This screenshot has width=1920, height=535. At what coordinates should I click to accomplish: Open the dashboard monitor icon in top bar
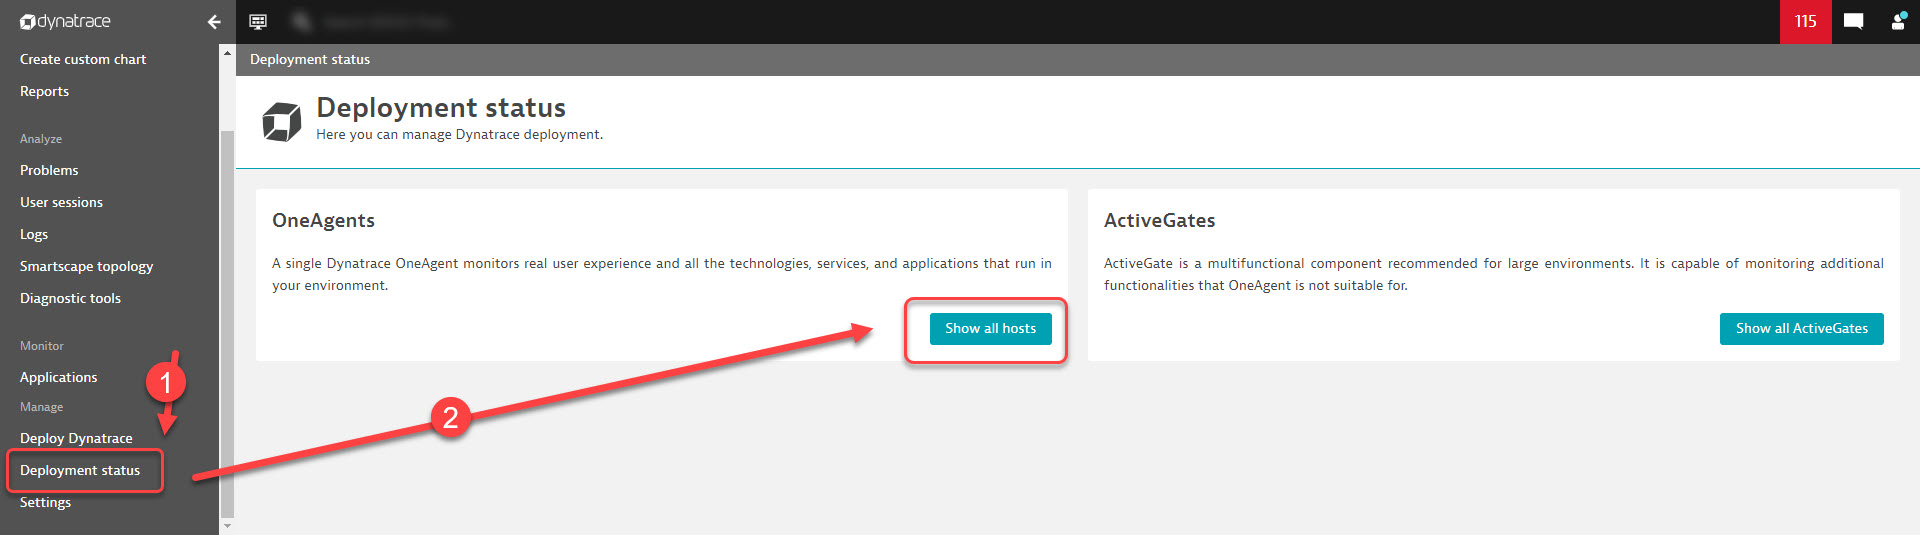coord(258,22)
